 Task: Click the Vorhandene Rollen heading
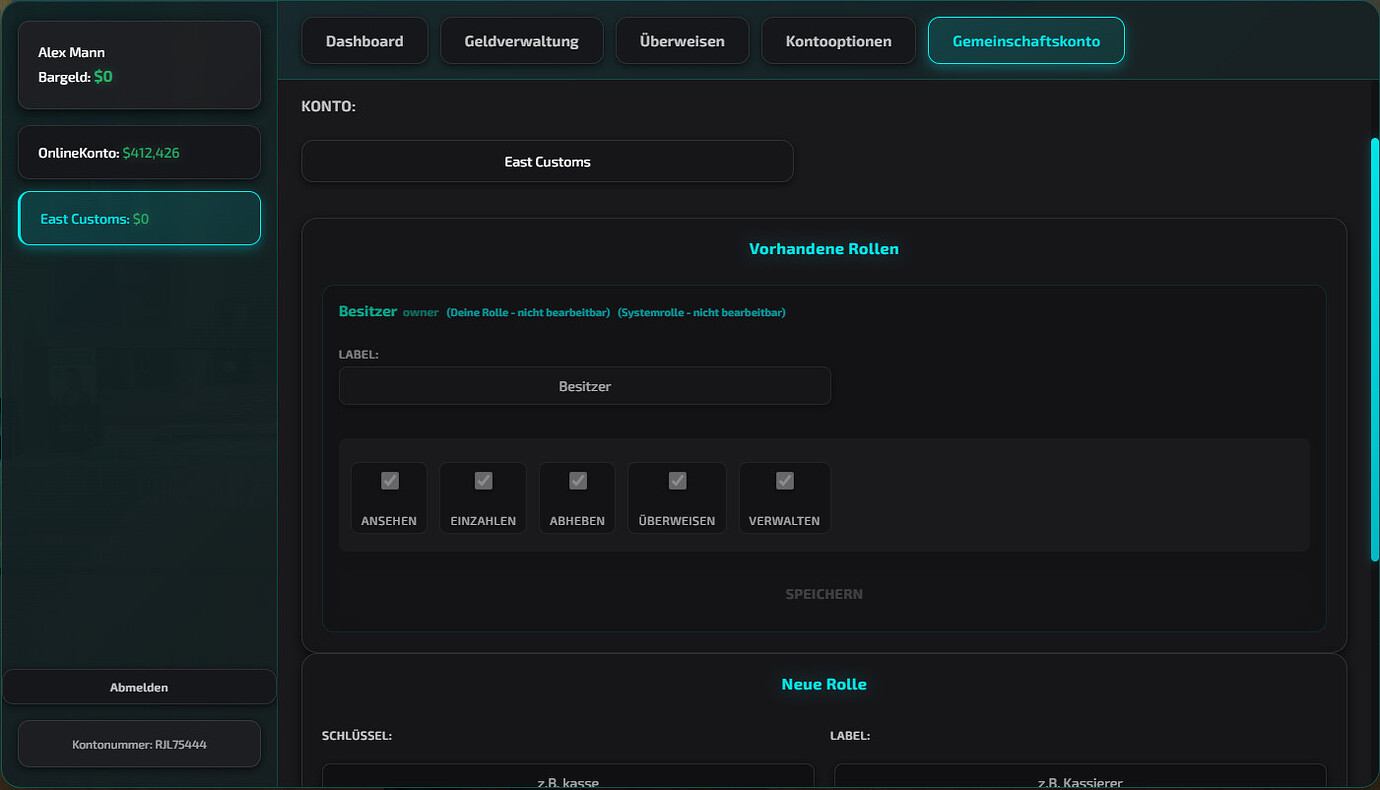tap(824, 249)
